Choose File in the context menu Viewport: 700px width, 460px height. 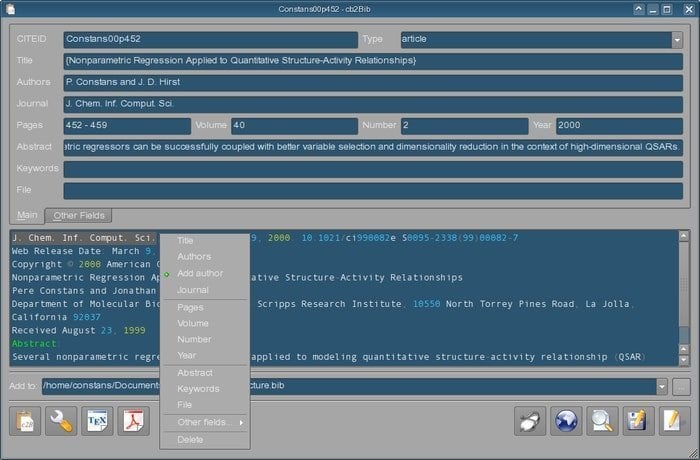pos(205,405)
